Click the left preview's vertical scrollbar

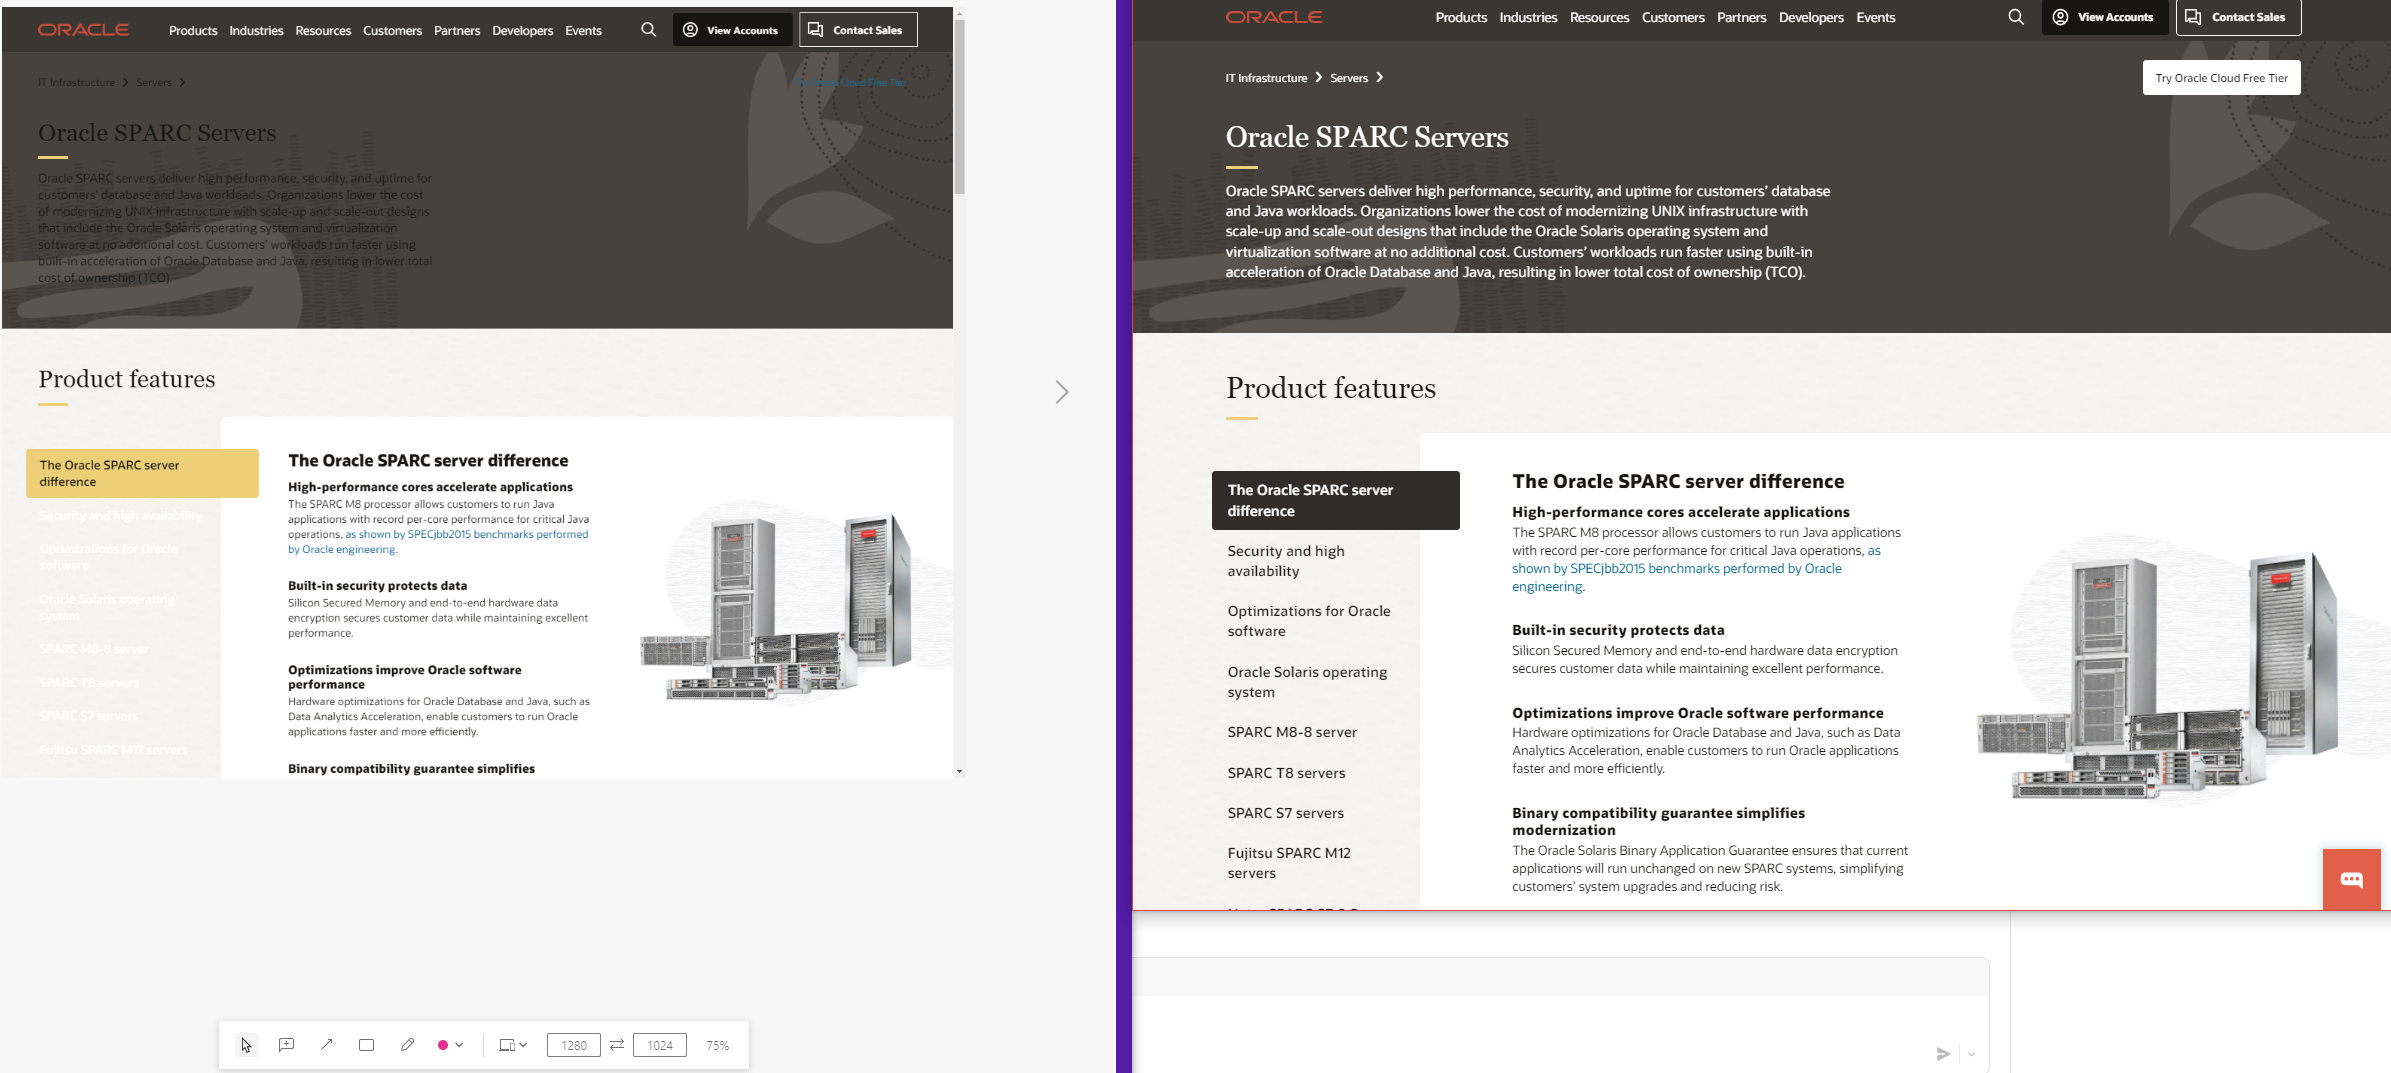click(x=959, y=105)
